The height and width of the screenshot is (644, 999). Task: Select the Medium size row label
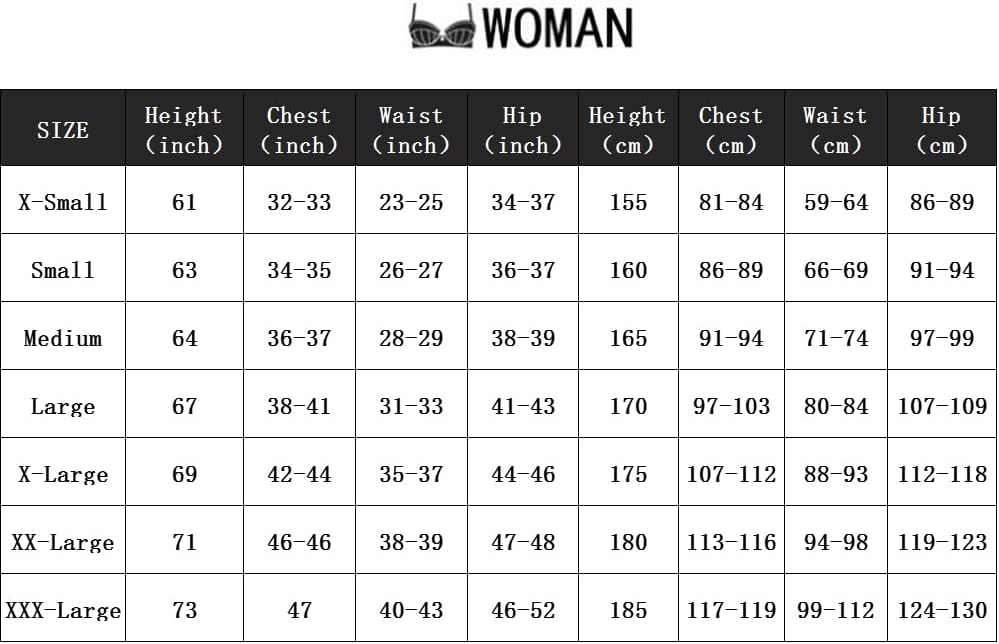(63, 338)
